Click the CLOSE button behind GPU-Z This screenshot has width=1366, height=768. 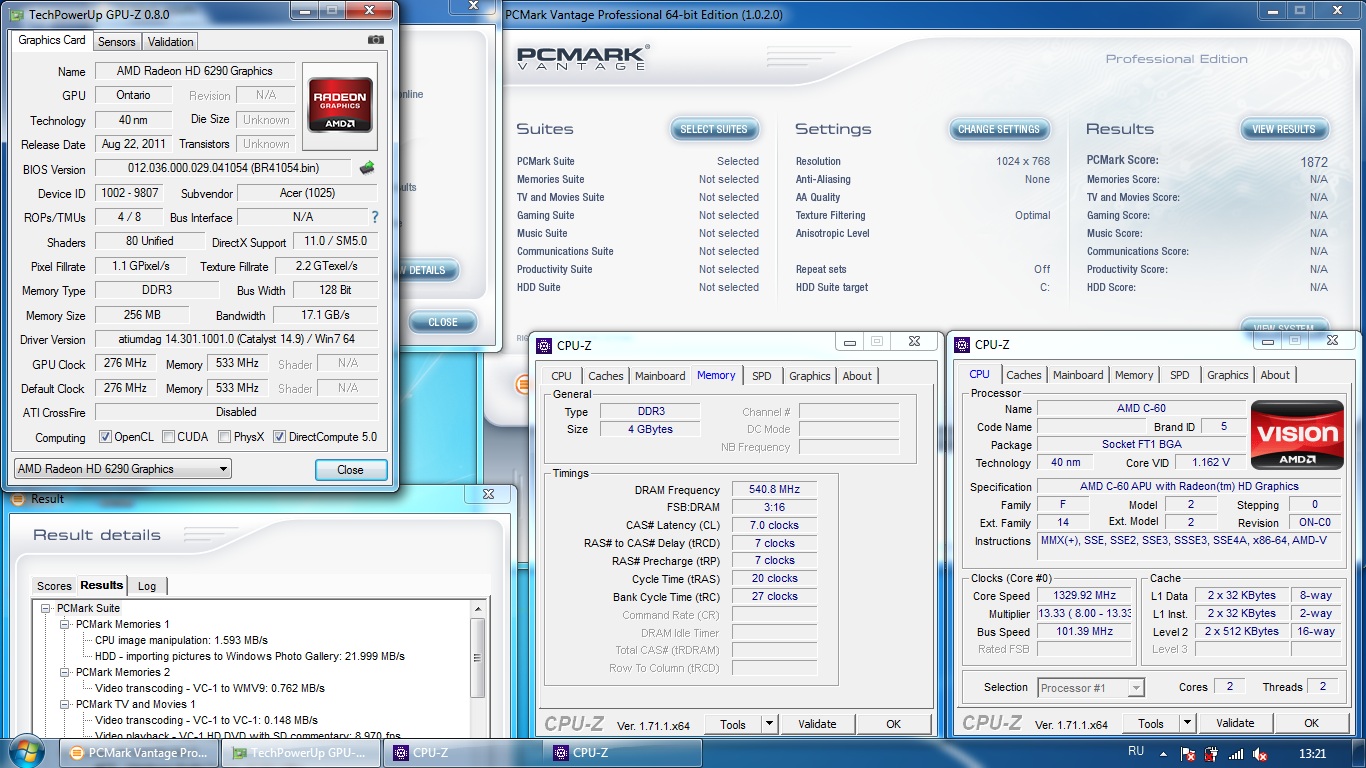click(443, 322)
